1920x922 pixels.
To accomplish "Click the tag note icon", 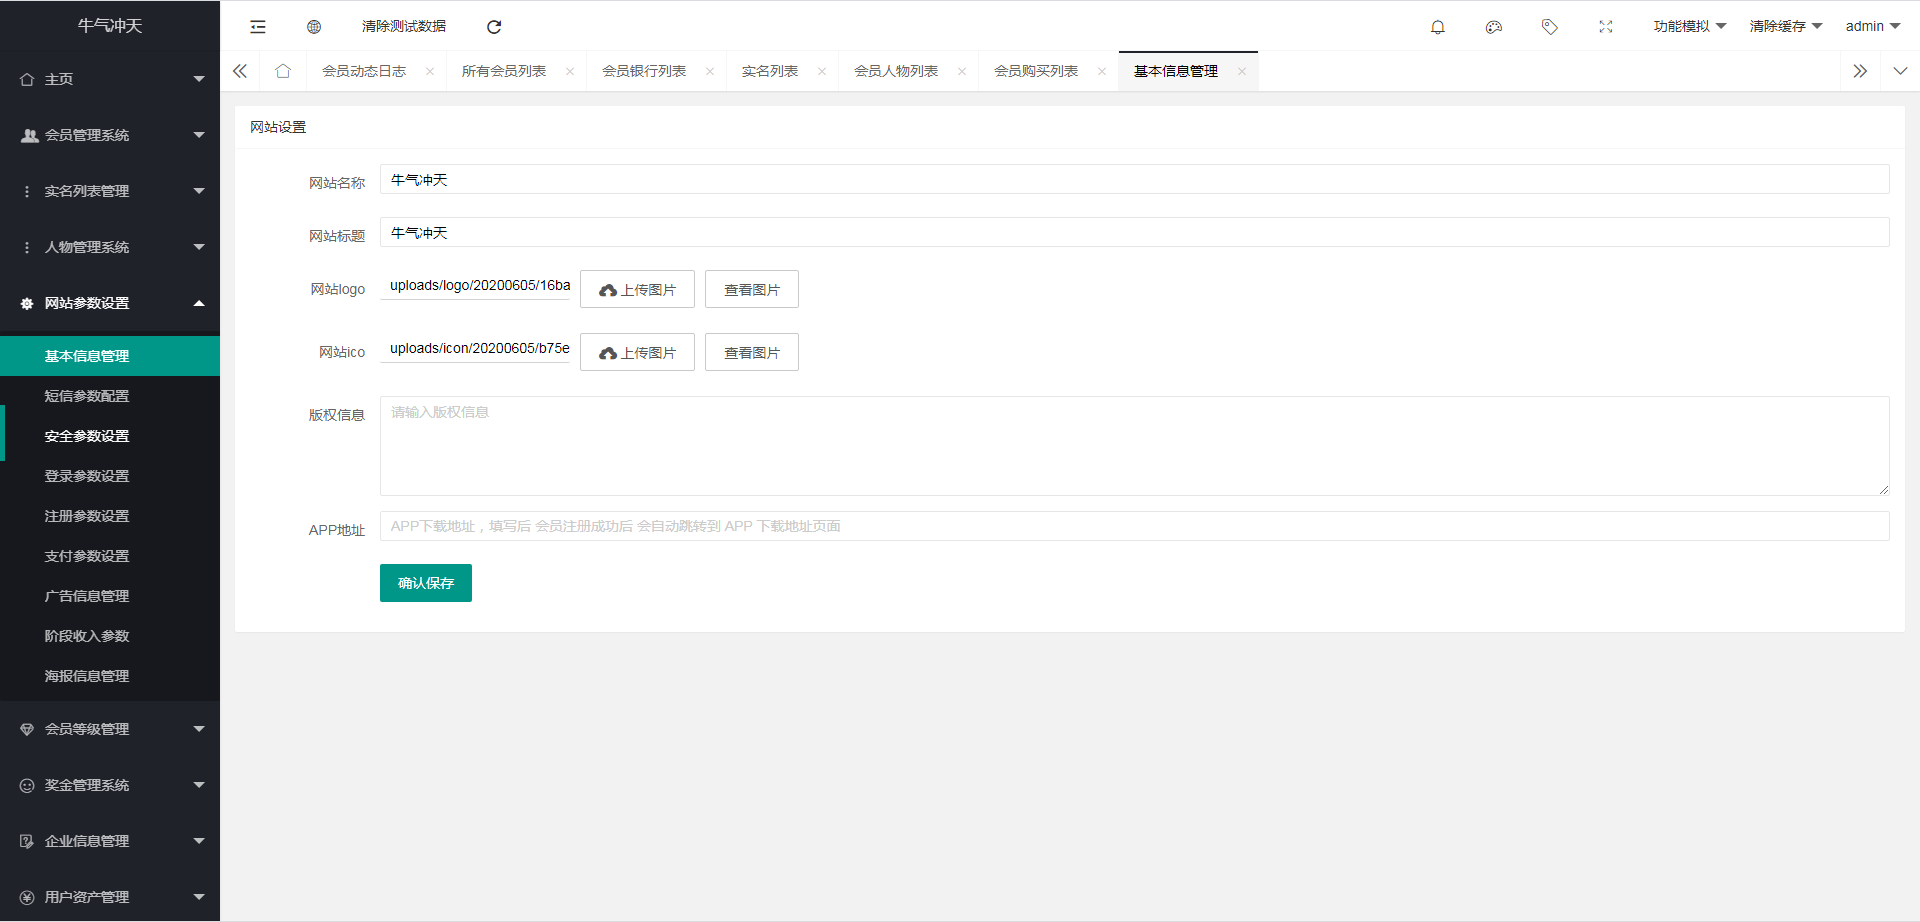I will (x=1549, y=27).
